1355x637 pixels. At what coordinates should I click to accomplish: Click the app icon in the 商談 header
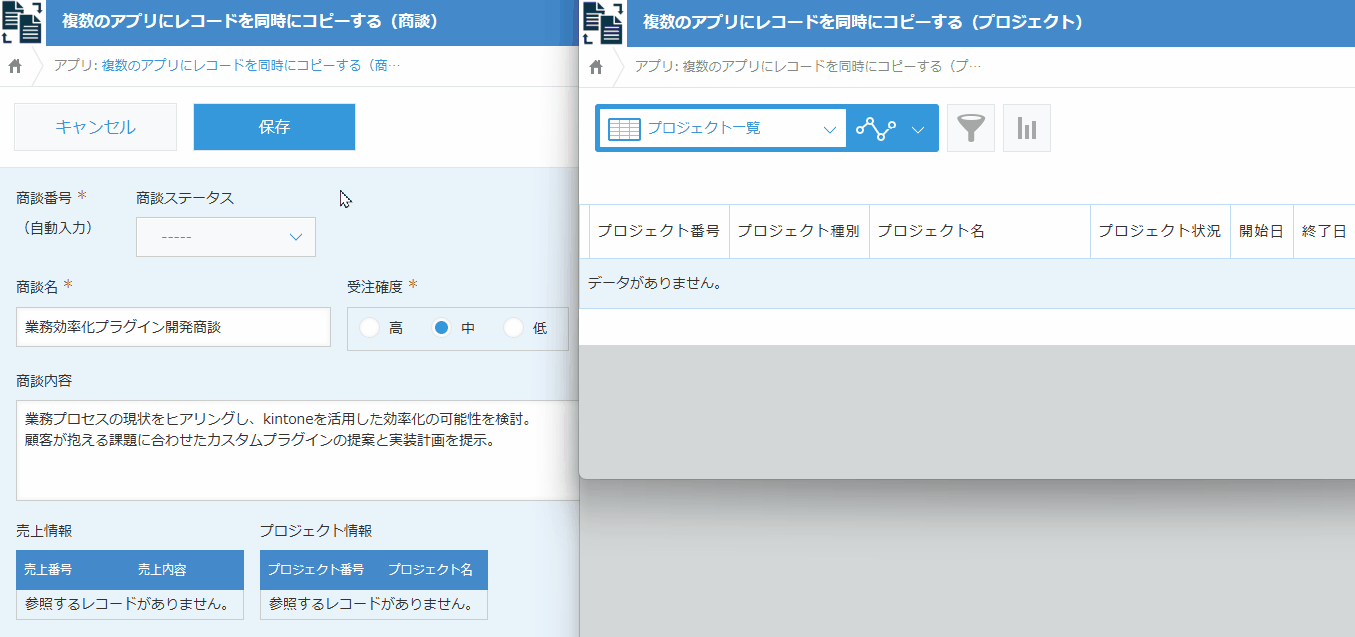(23, 22)
